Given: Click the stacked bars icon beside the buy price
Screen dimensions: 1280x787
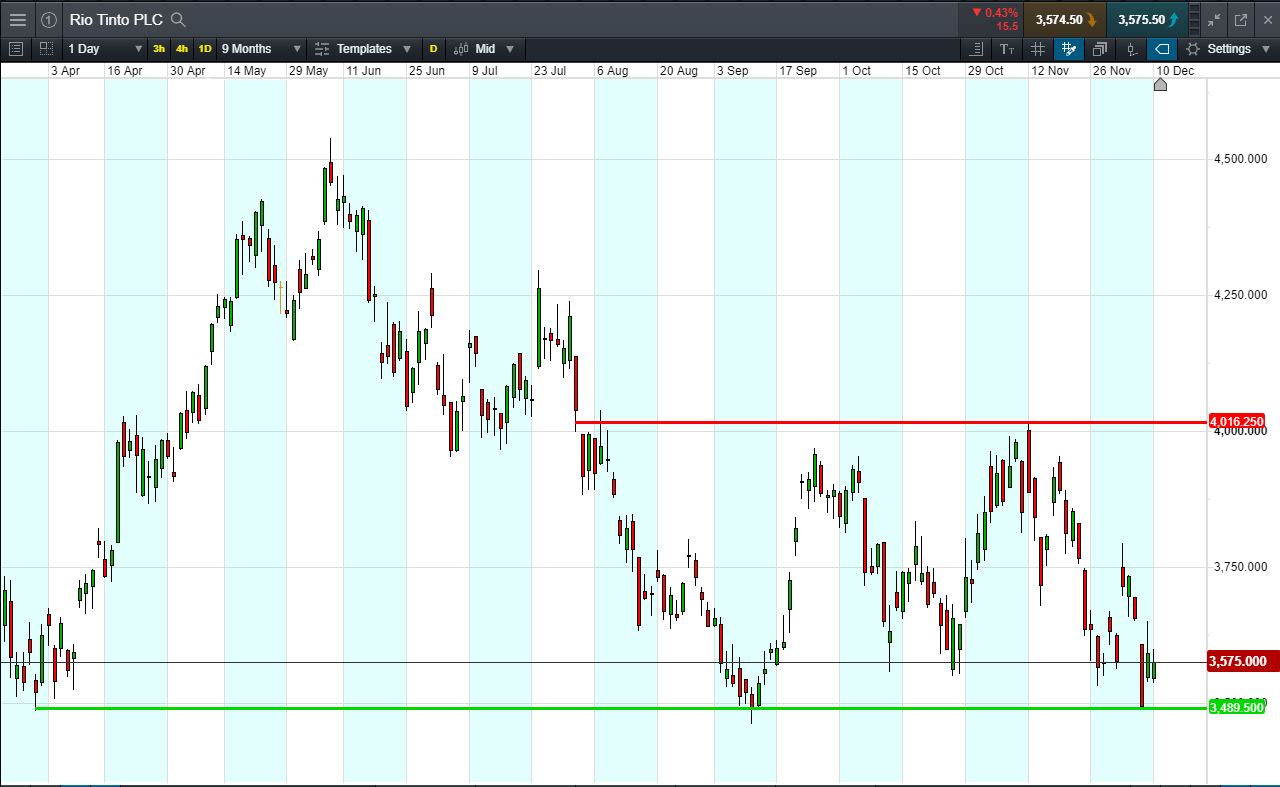Looking at the screenshot, I should click(x=1194, y=19).
